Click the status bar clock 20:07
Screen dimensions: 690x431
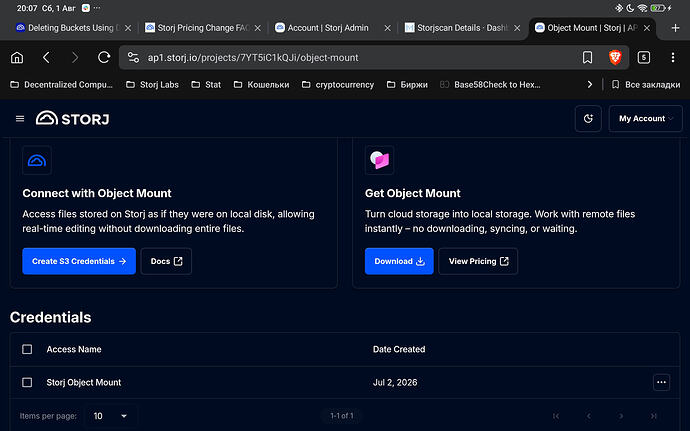[27, 8]
